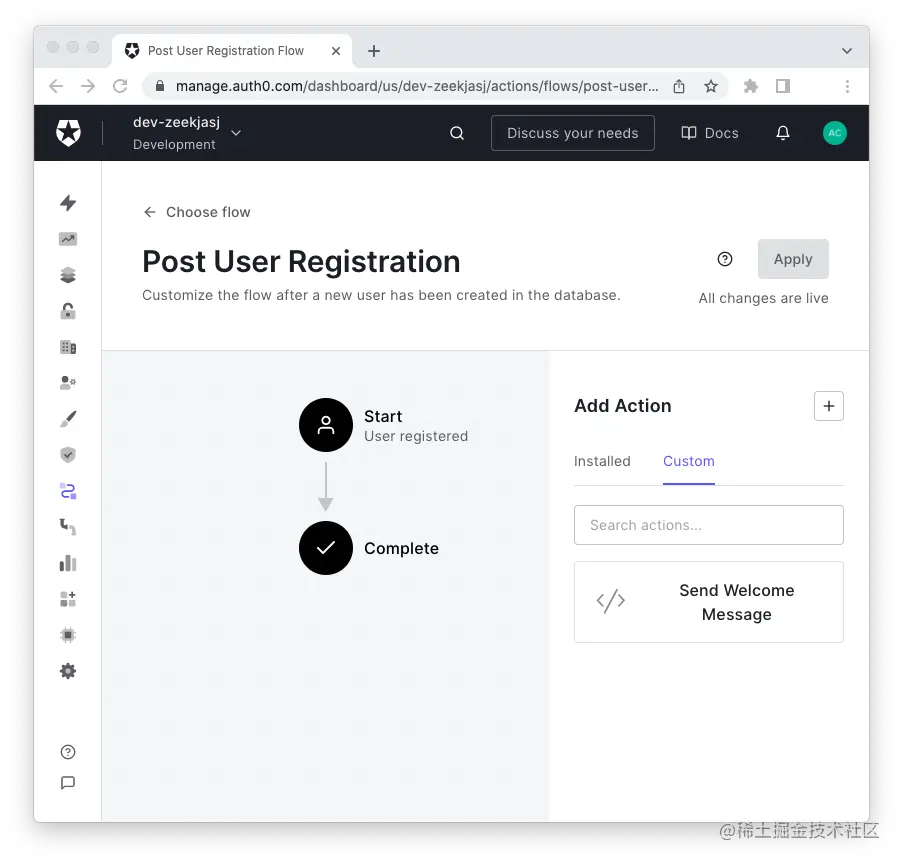This screenshot has height=864, width=903.
Task: Click the Search actions input field
Action: tap(708, 525)
